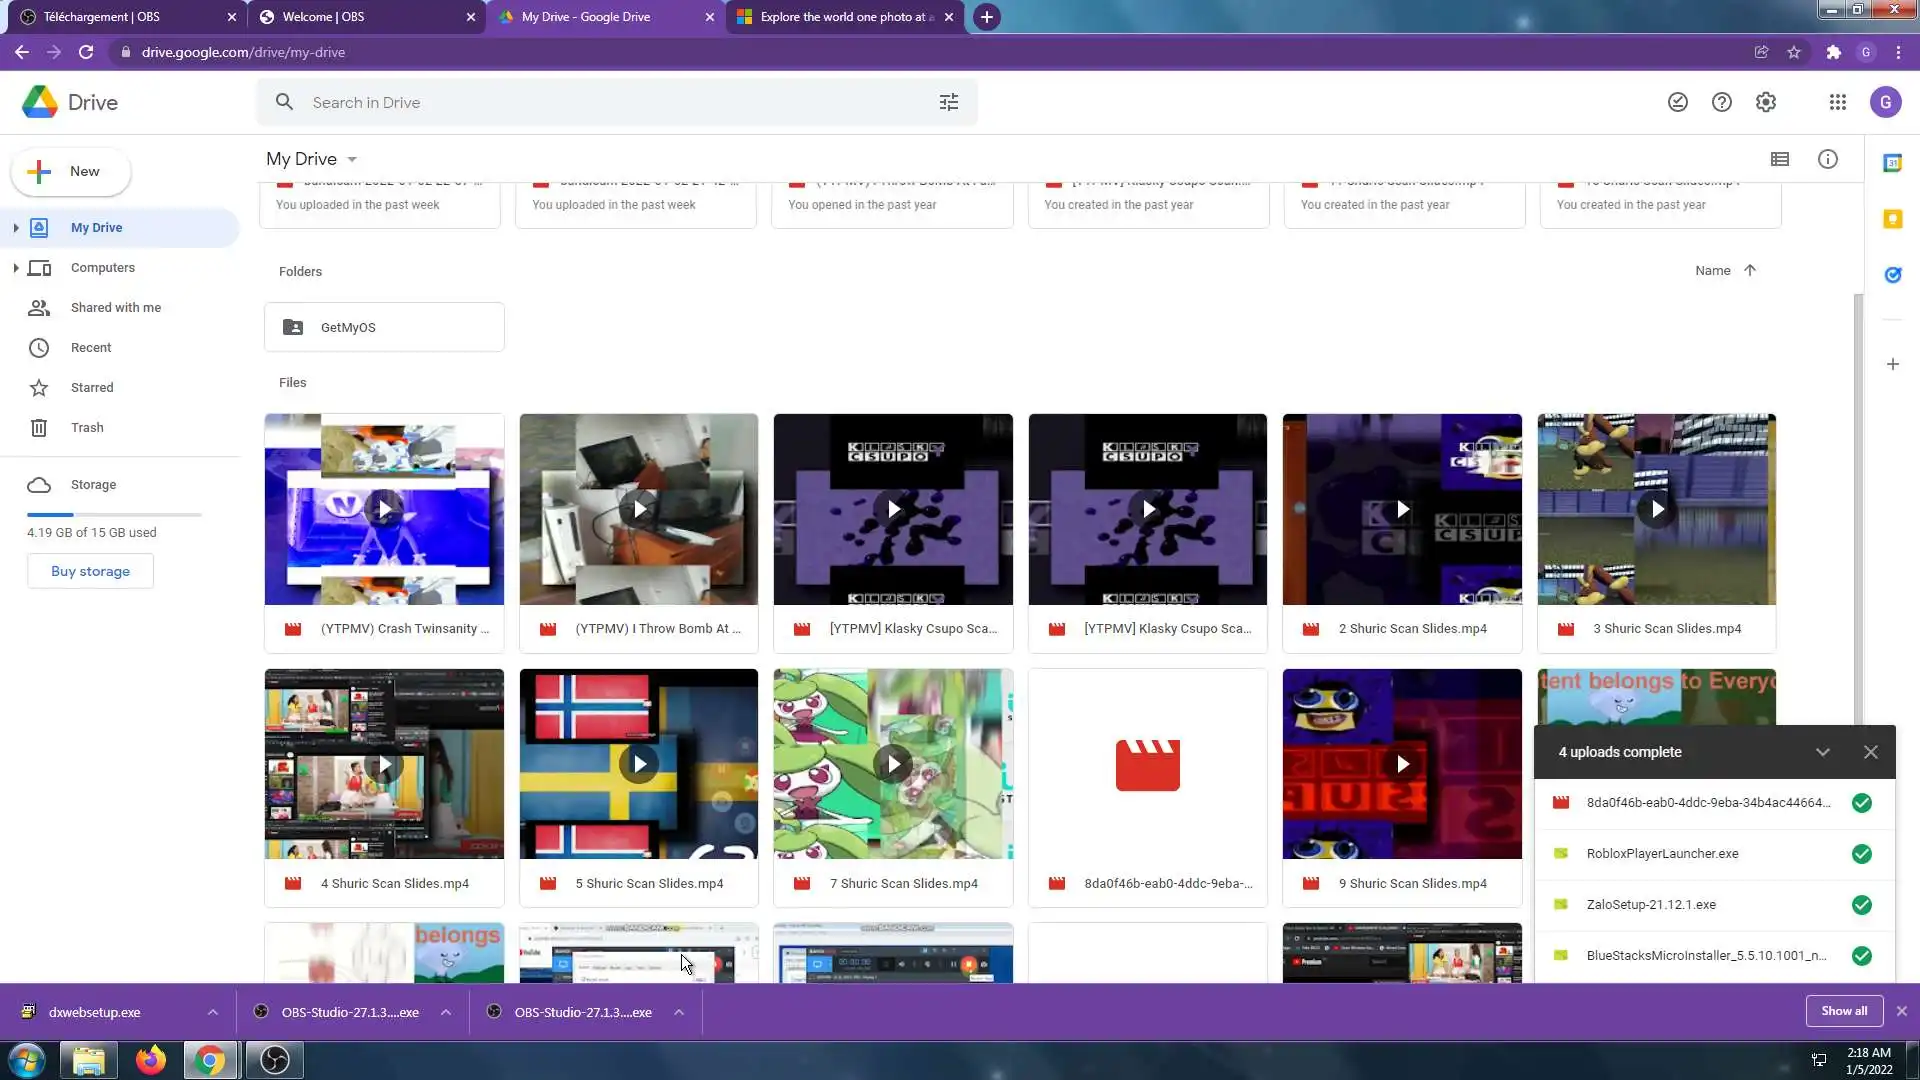Click Show all downloads button
The width and height of the screenshot is (1920, 1080).
pyautogui.click(x=1843, y=1011)
